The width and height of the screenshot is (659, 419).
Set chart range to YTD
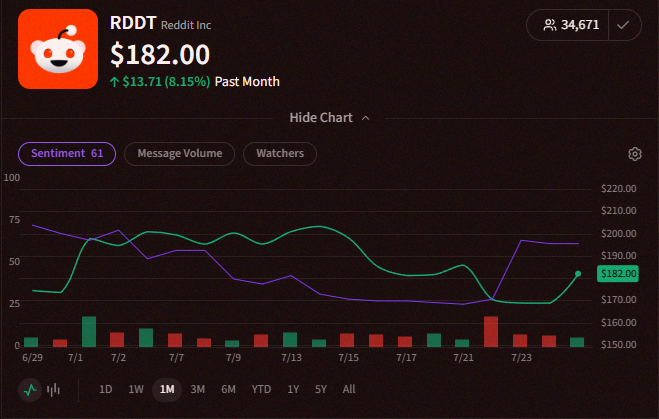point(261,390)
